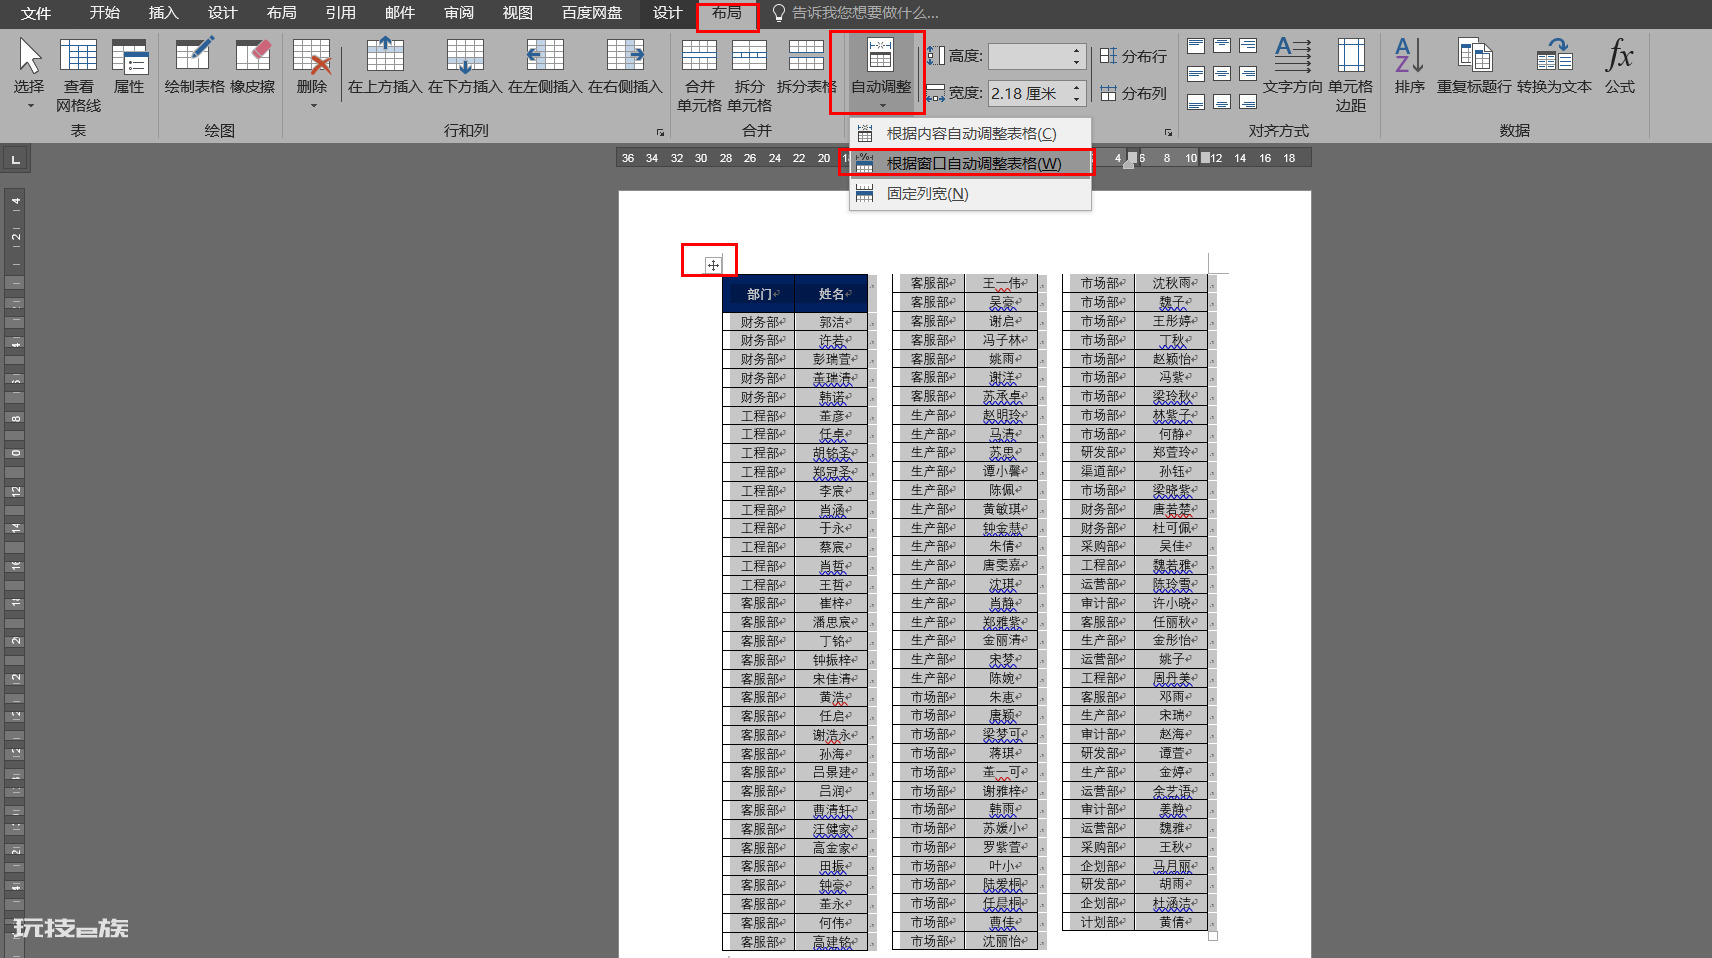Click 文字方向 text direction

(1293, 68)
